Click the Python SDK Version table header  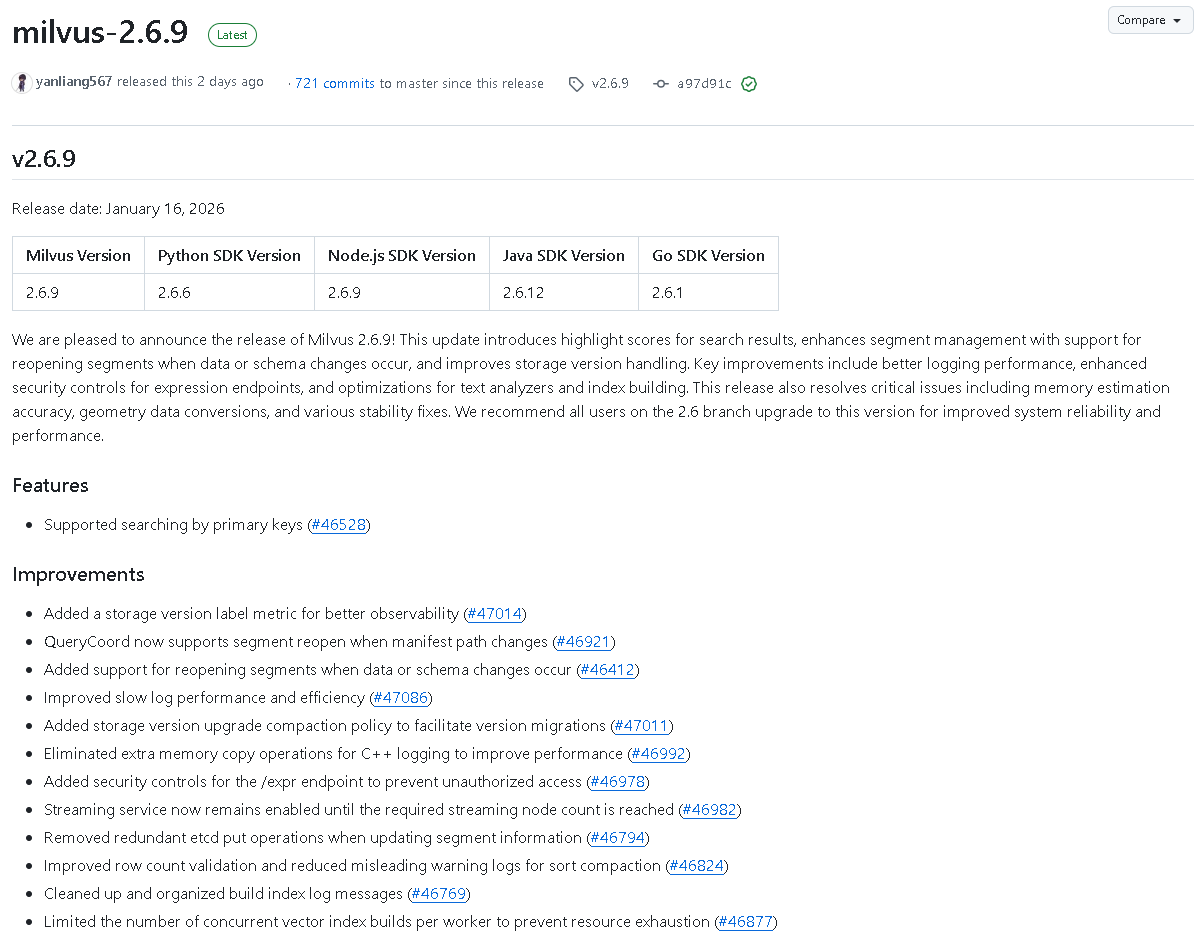229,255
